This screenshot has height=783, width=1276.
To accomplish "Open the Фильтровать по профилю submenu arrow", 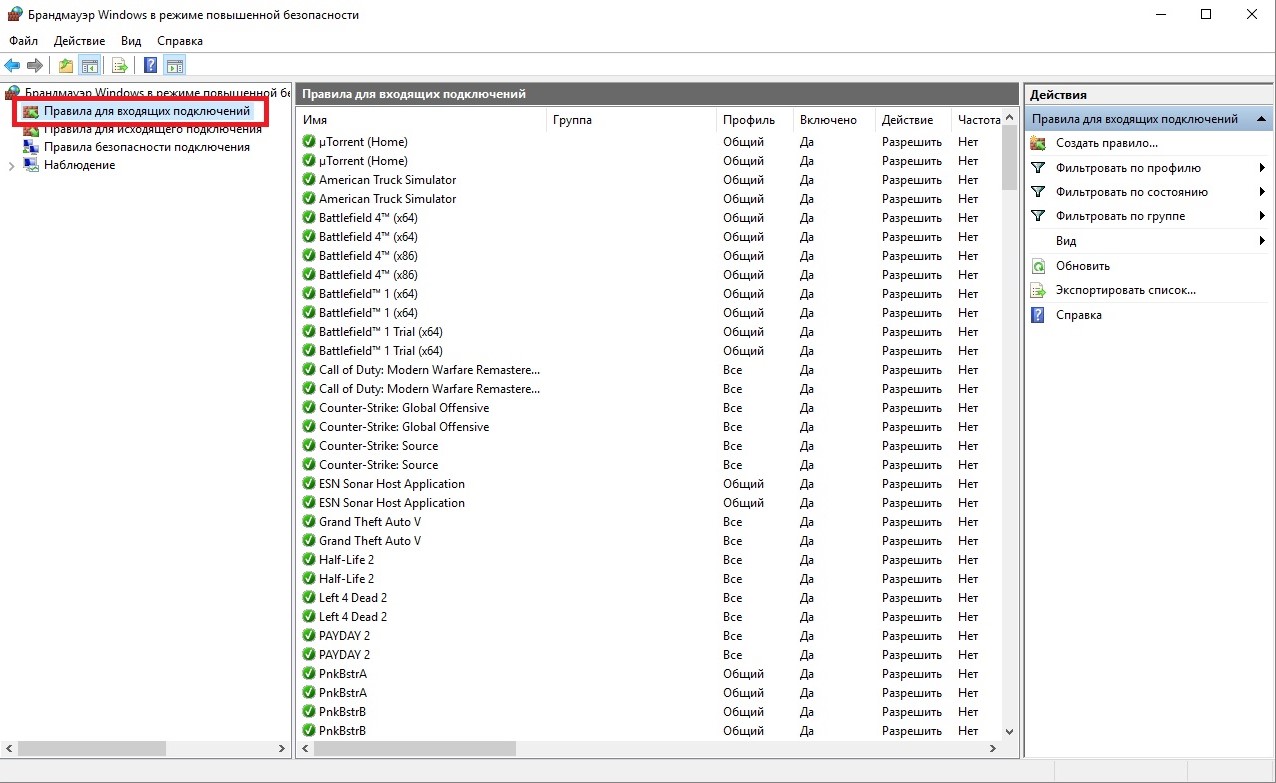I will (x=1263, y=168).
